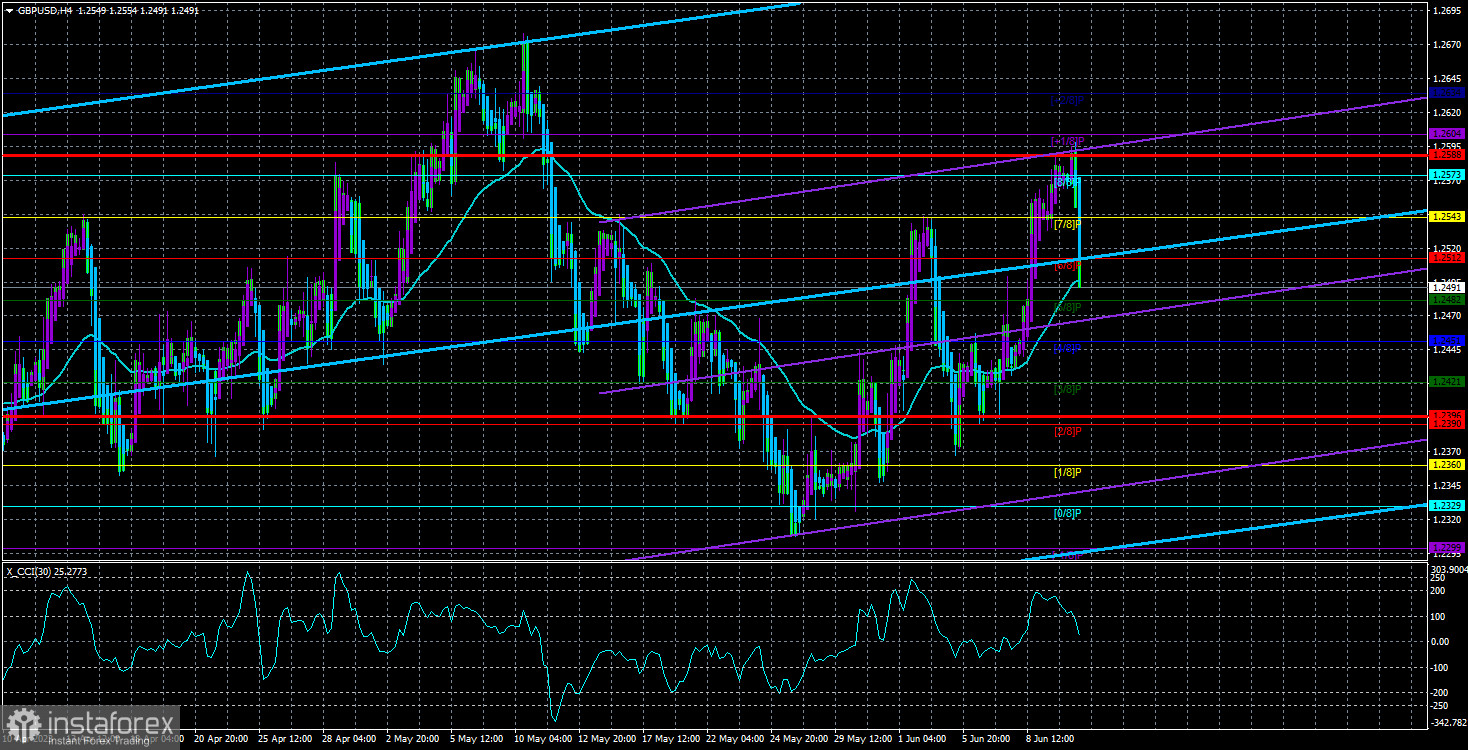
Task: Click the cyan 1.2329 price tag
Action: pos(1447,507)
